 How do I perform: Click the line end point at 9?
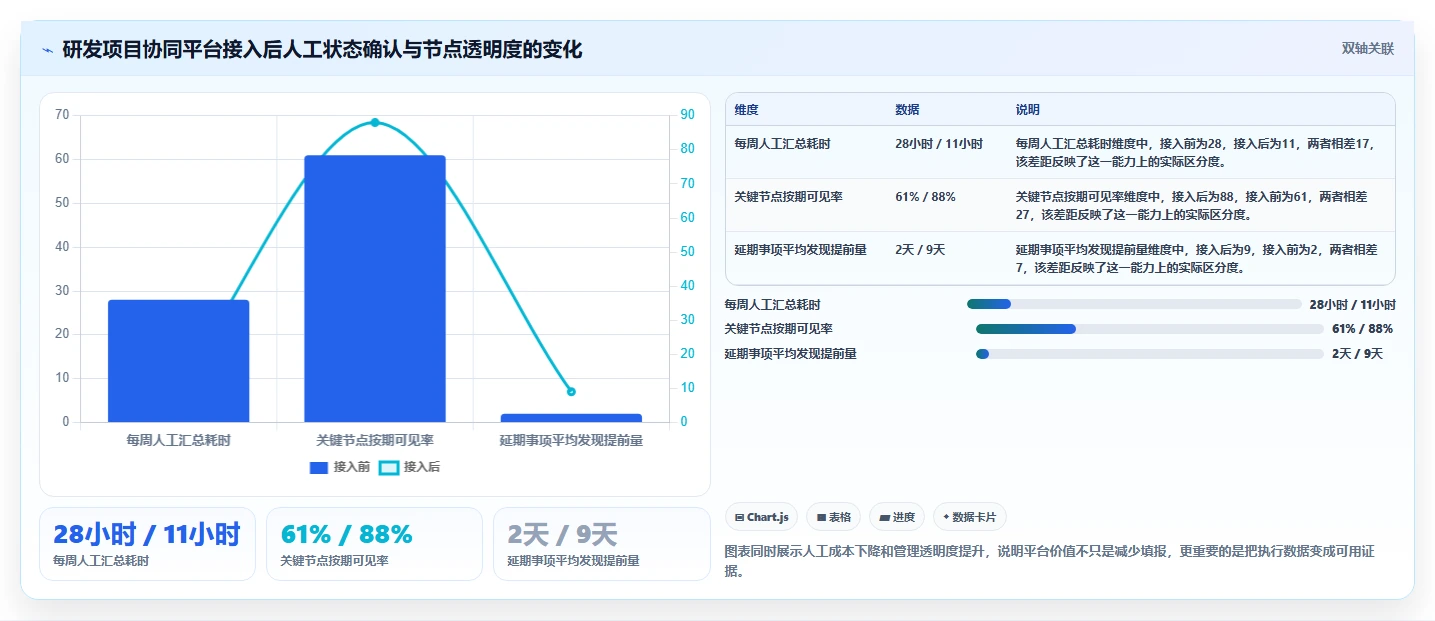pos(571,392)
